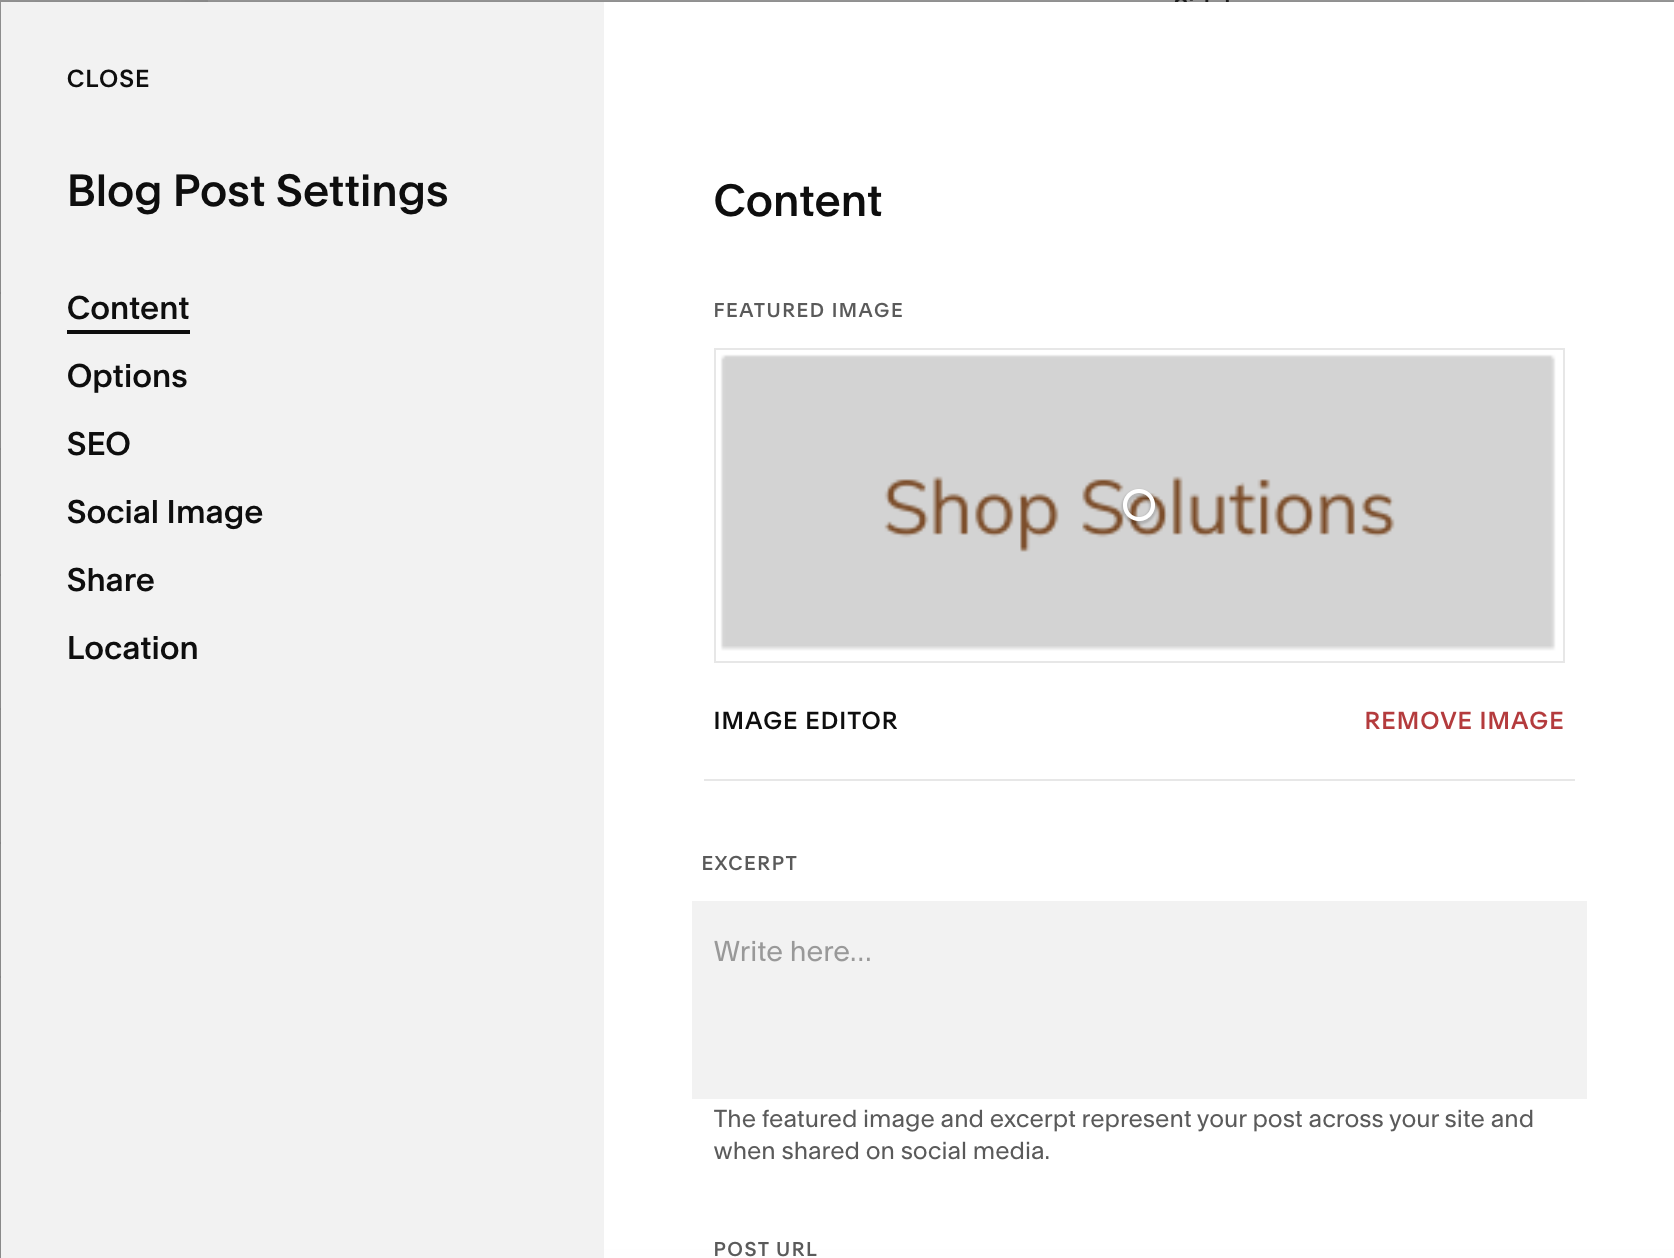The width and height of the screenshot is (1674, 1258).
Task: Click the Featured Image label
Action: (x=808, y=310)
